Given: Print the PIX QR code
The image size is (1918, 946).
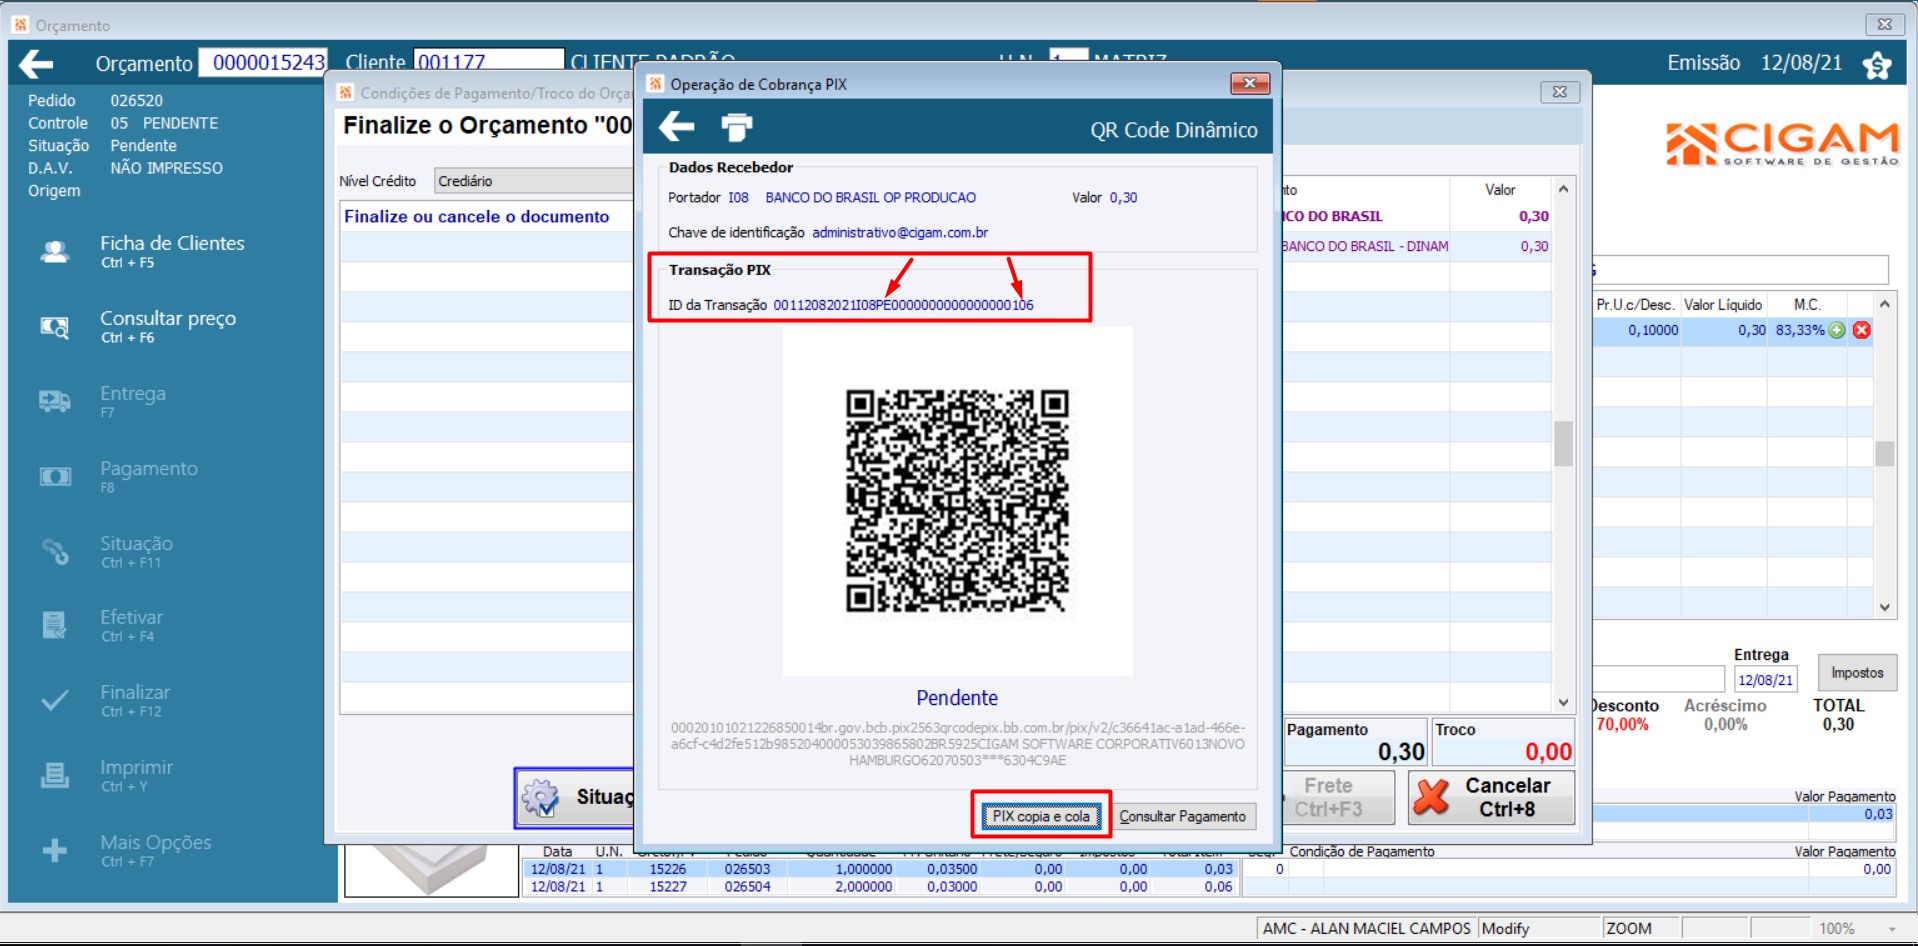Looking at the screenshot, I should point(737,127).
